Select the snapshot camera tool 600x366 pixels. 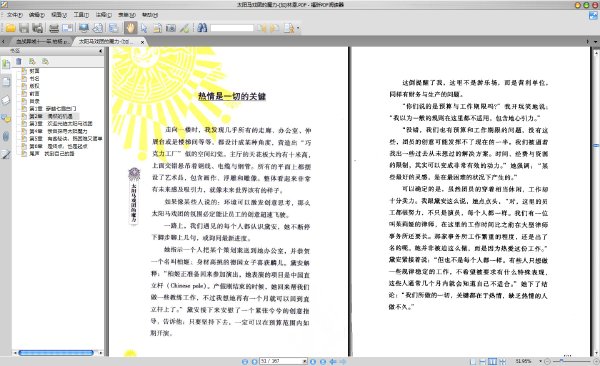click(171, 28)
